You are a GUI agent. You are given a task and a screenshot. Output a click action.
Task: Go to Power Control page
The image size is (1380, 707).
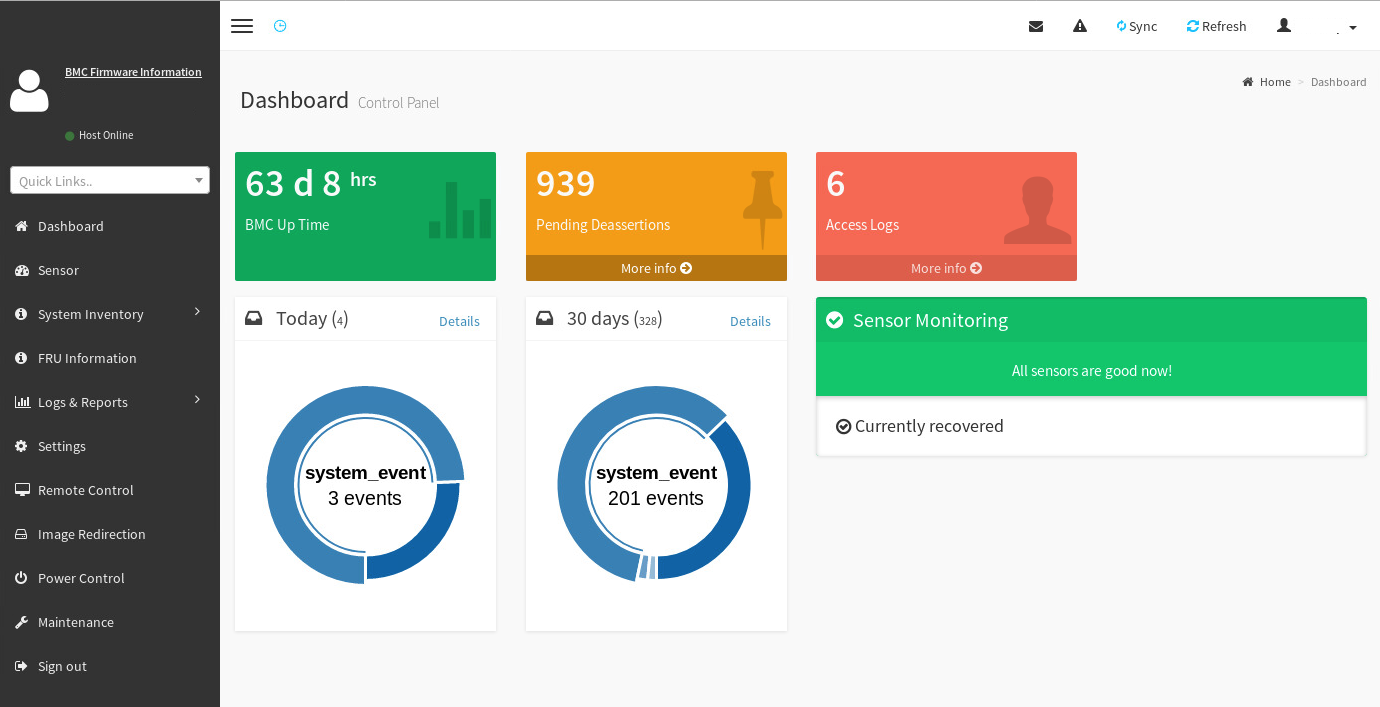[81, 578]
